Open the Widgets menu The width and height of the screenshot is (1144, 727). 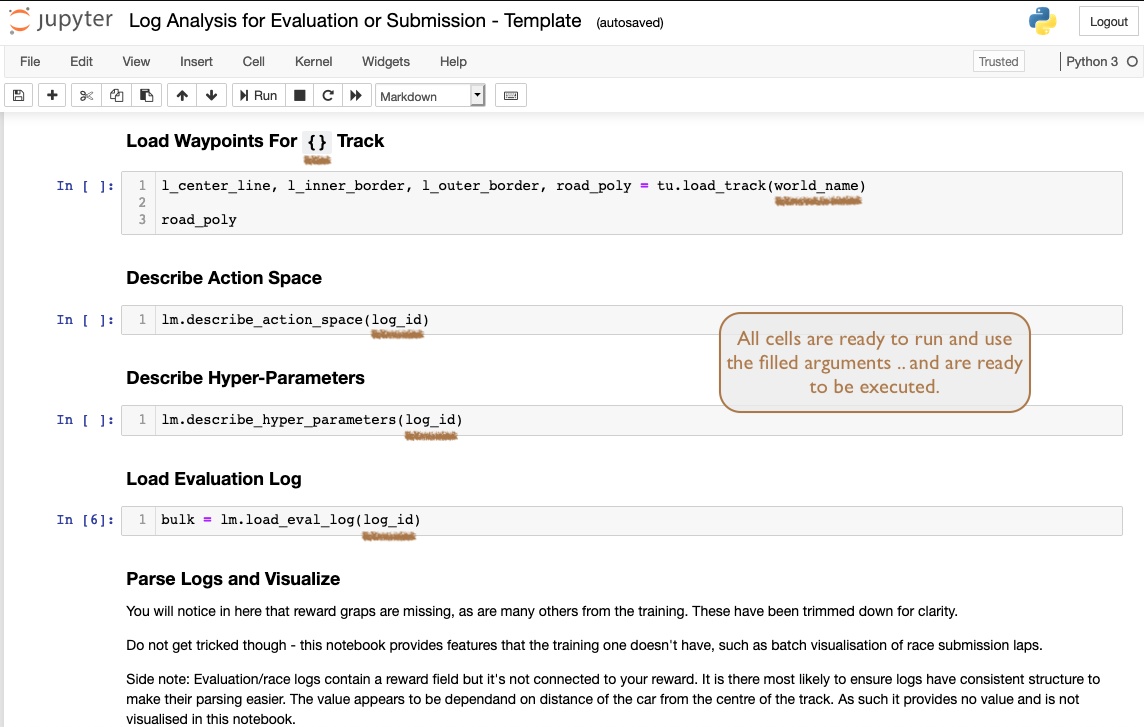click(385, 61)
